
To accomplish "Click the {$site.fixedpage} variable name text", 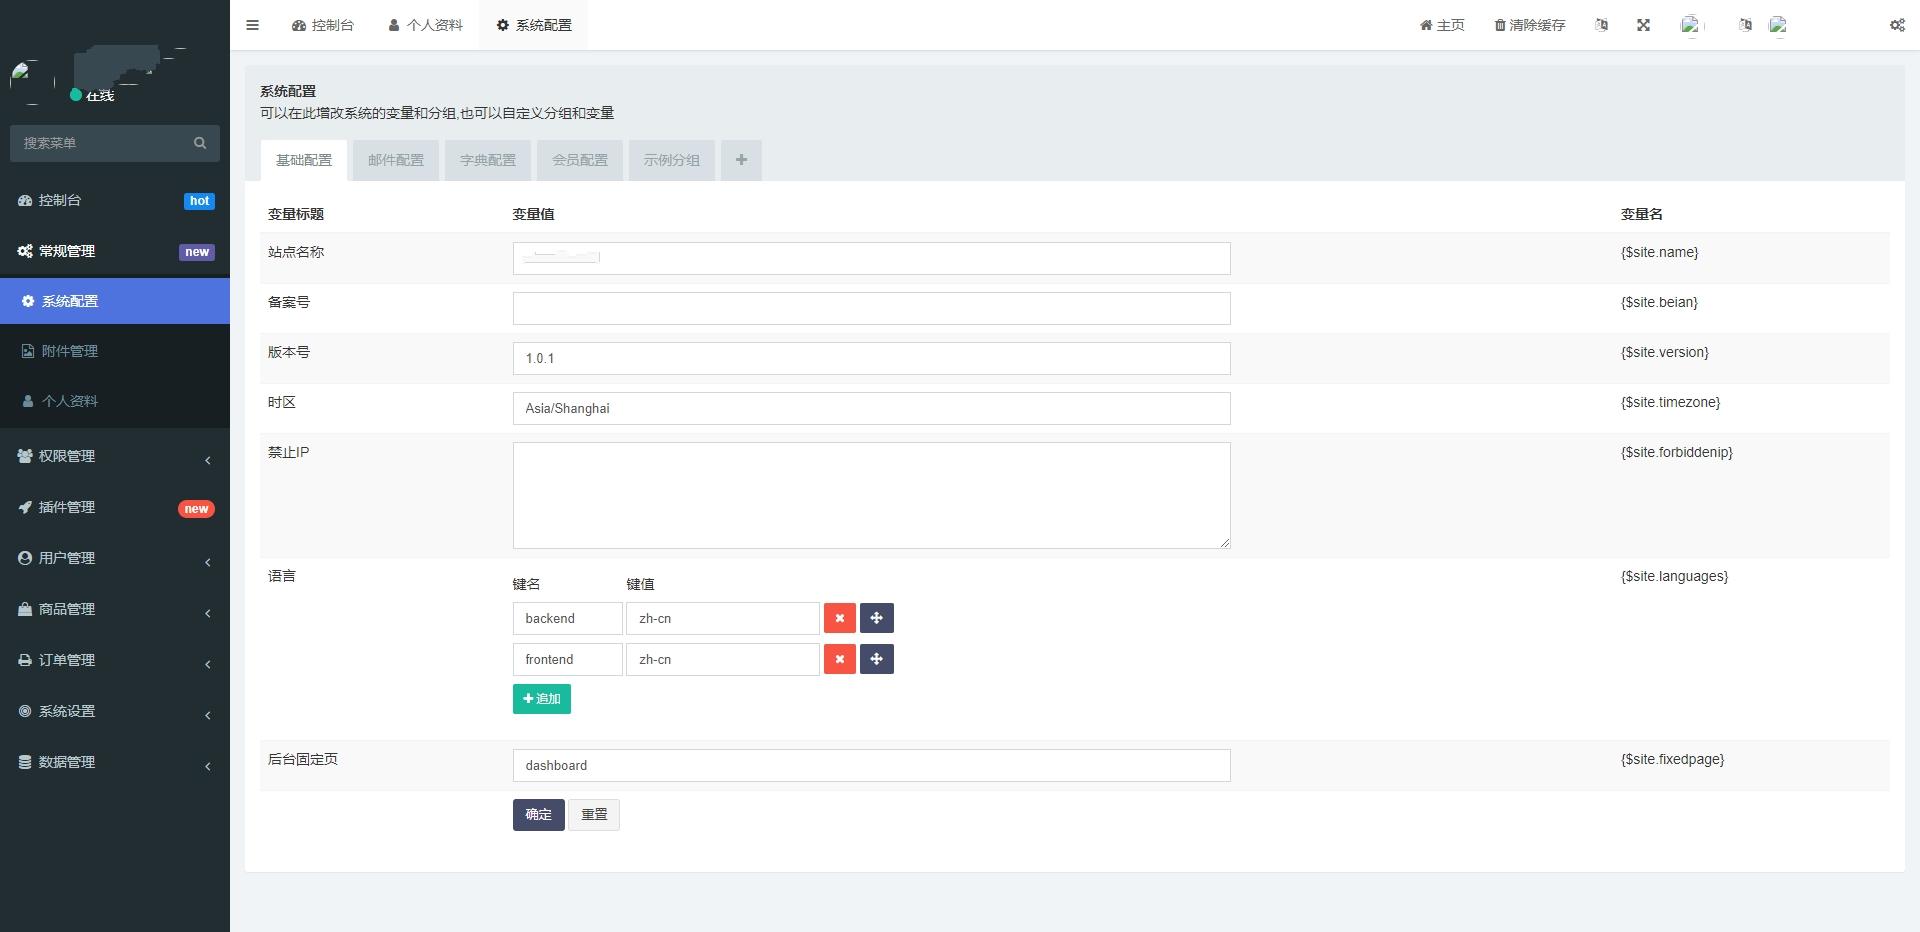I will click(1672, 759).
